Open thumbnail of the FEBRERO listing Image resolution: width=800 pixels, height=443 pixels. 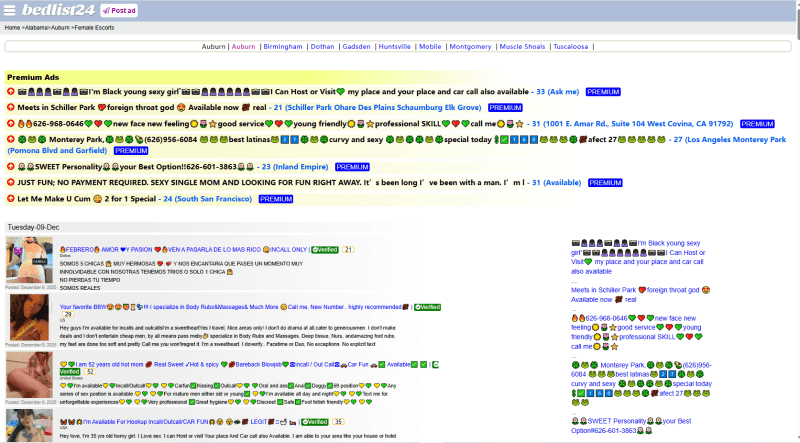coord(29,260)
